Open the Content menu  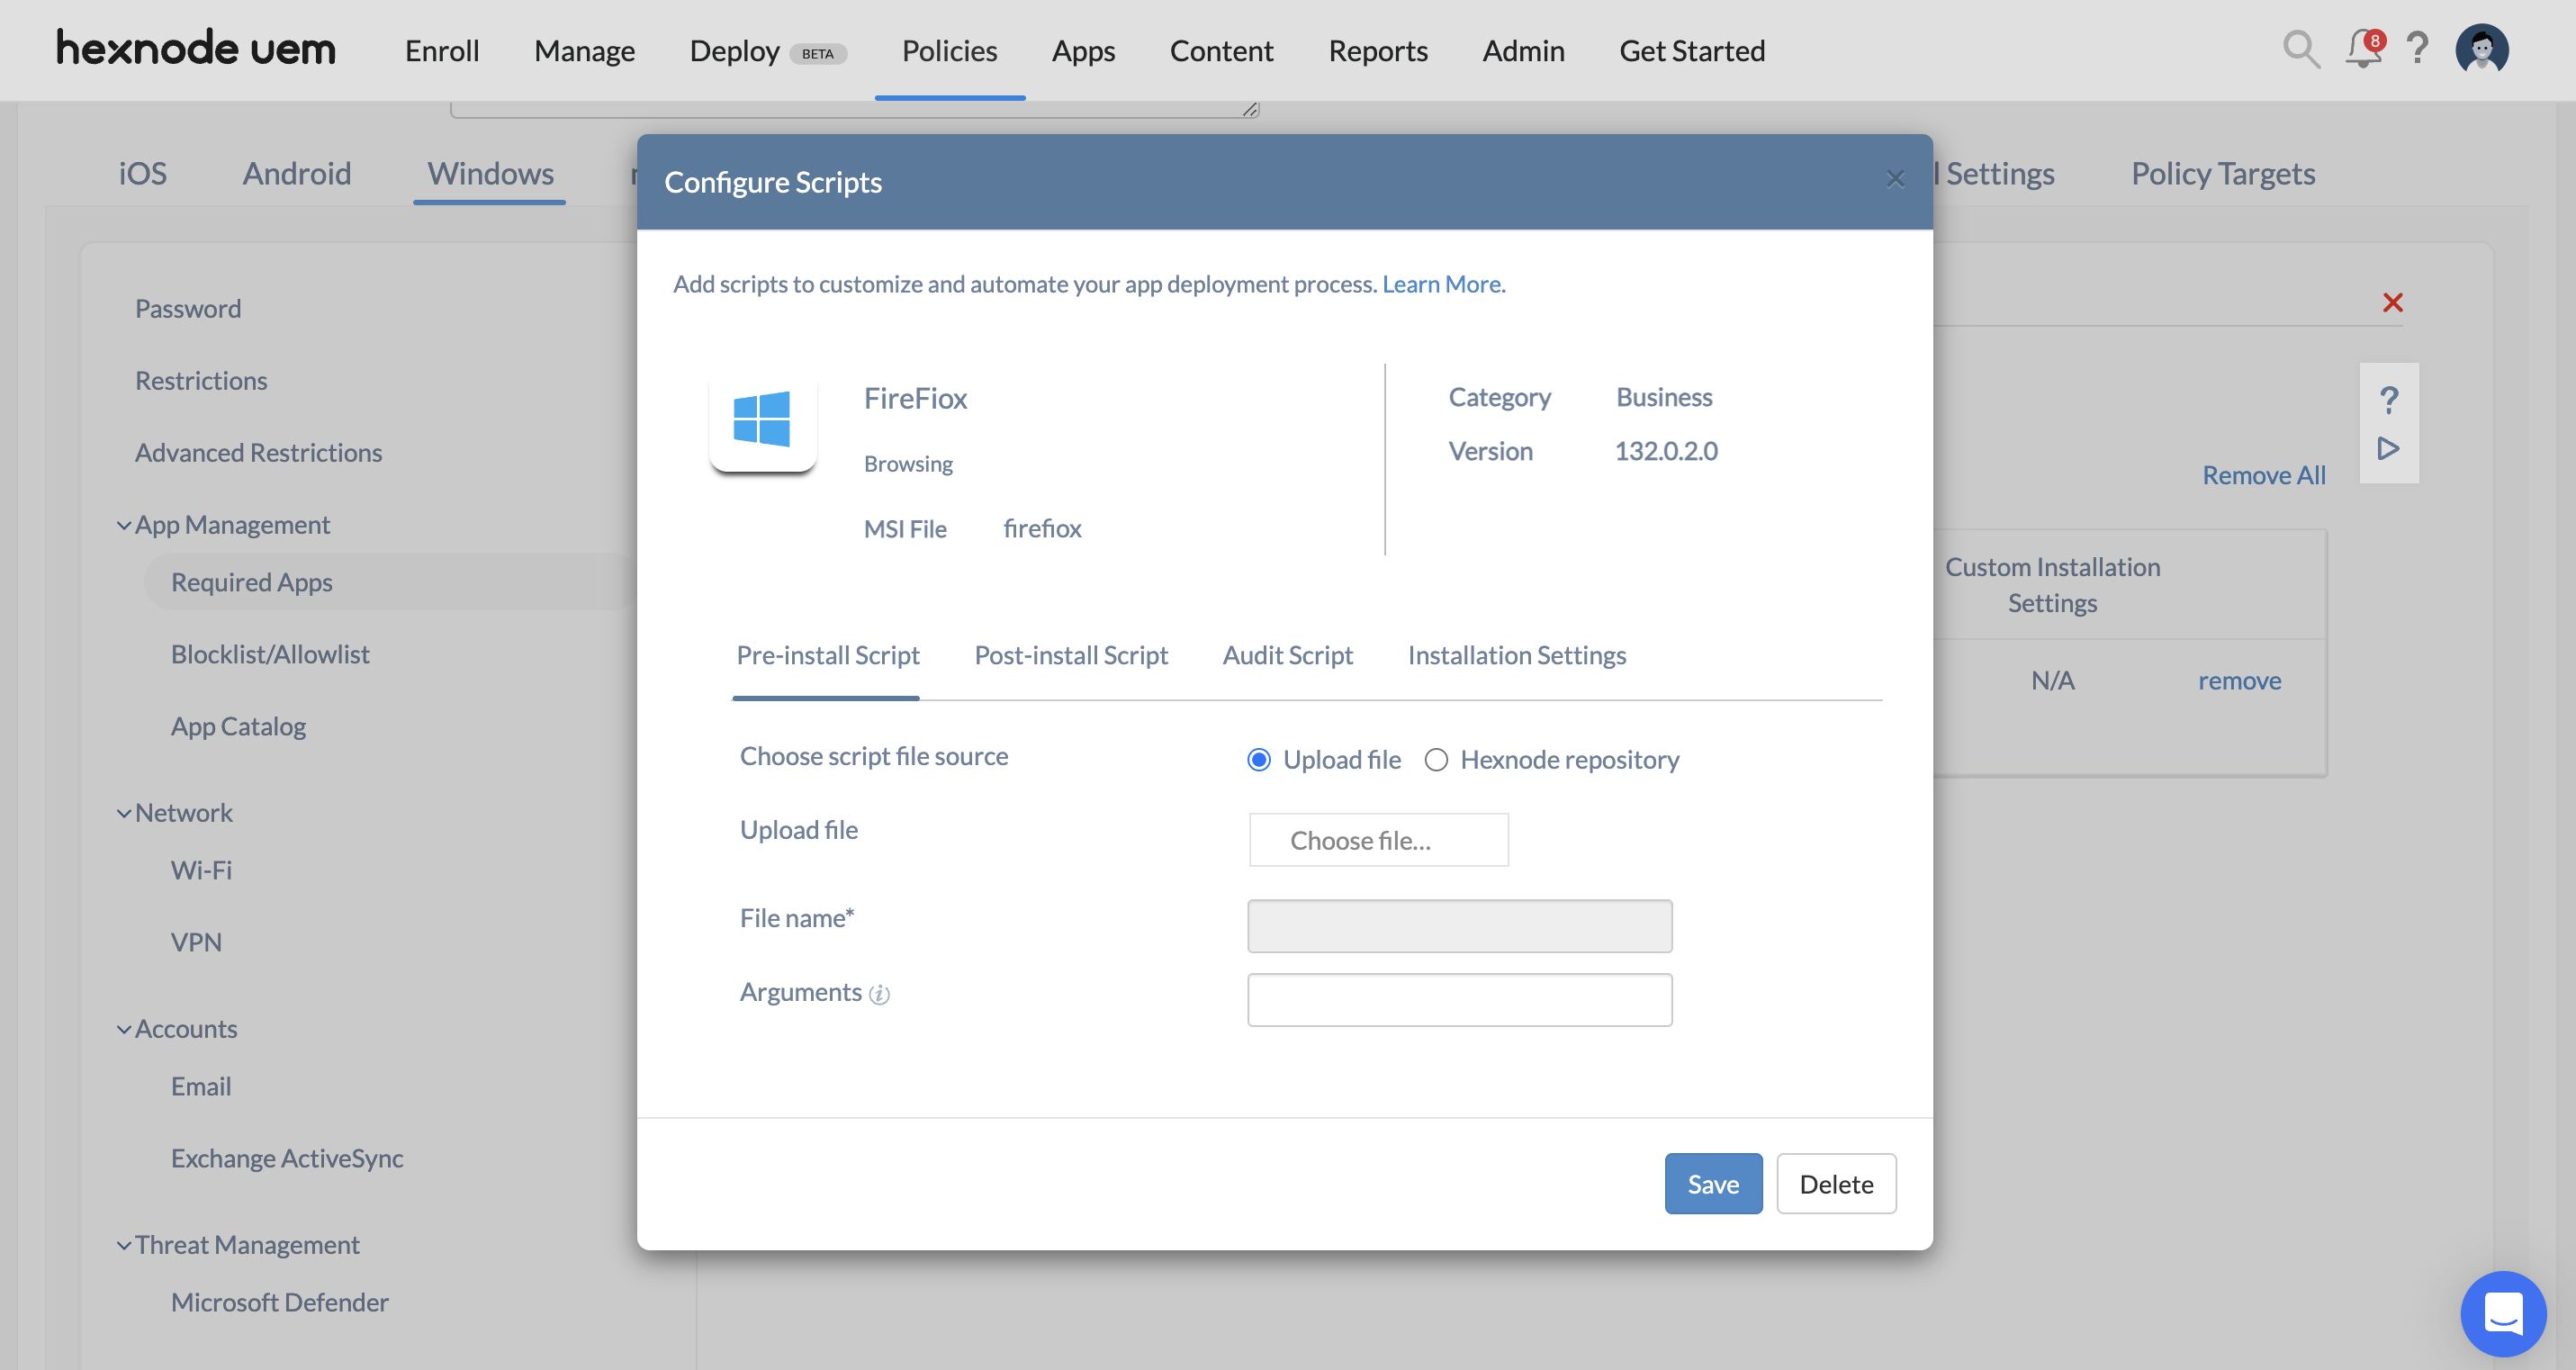pos(1221,50)
